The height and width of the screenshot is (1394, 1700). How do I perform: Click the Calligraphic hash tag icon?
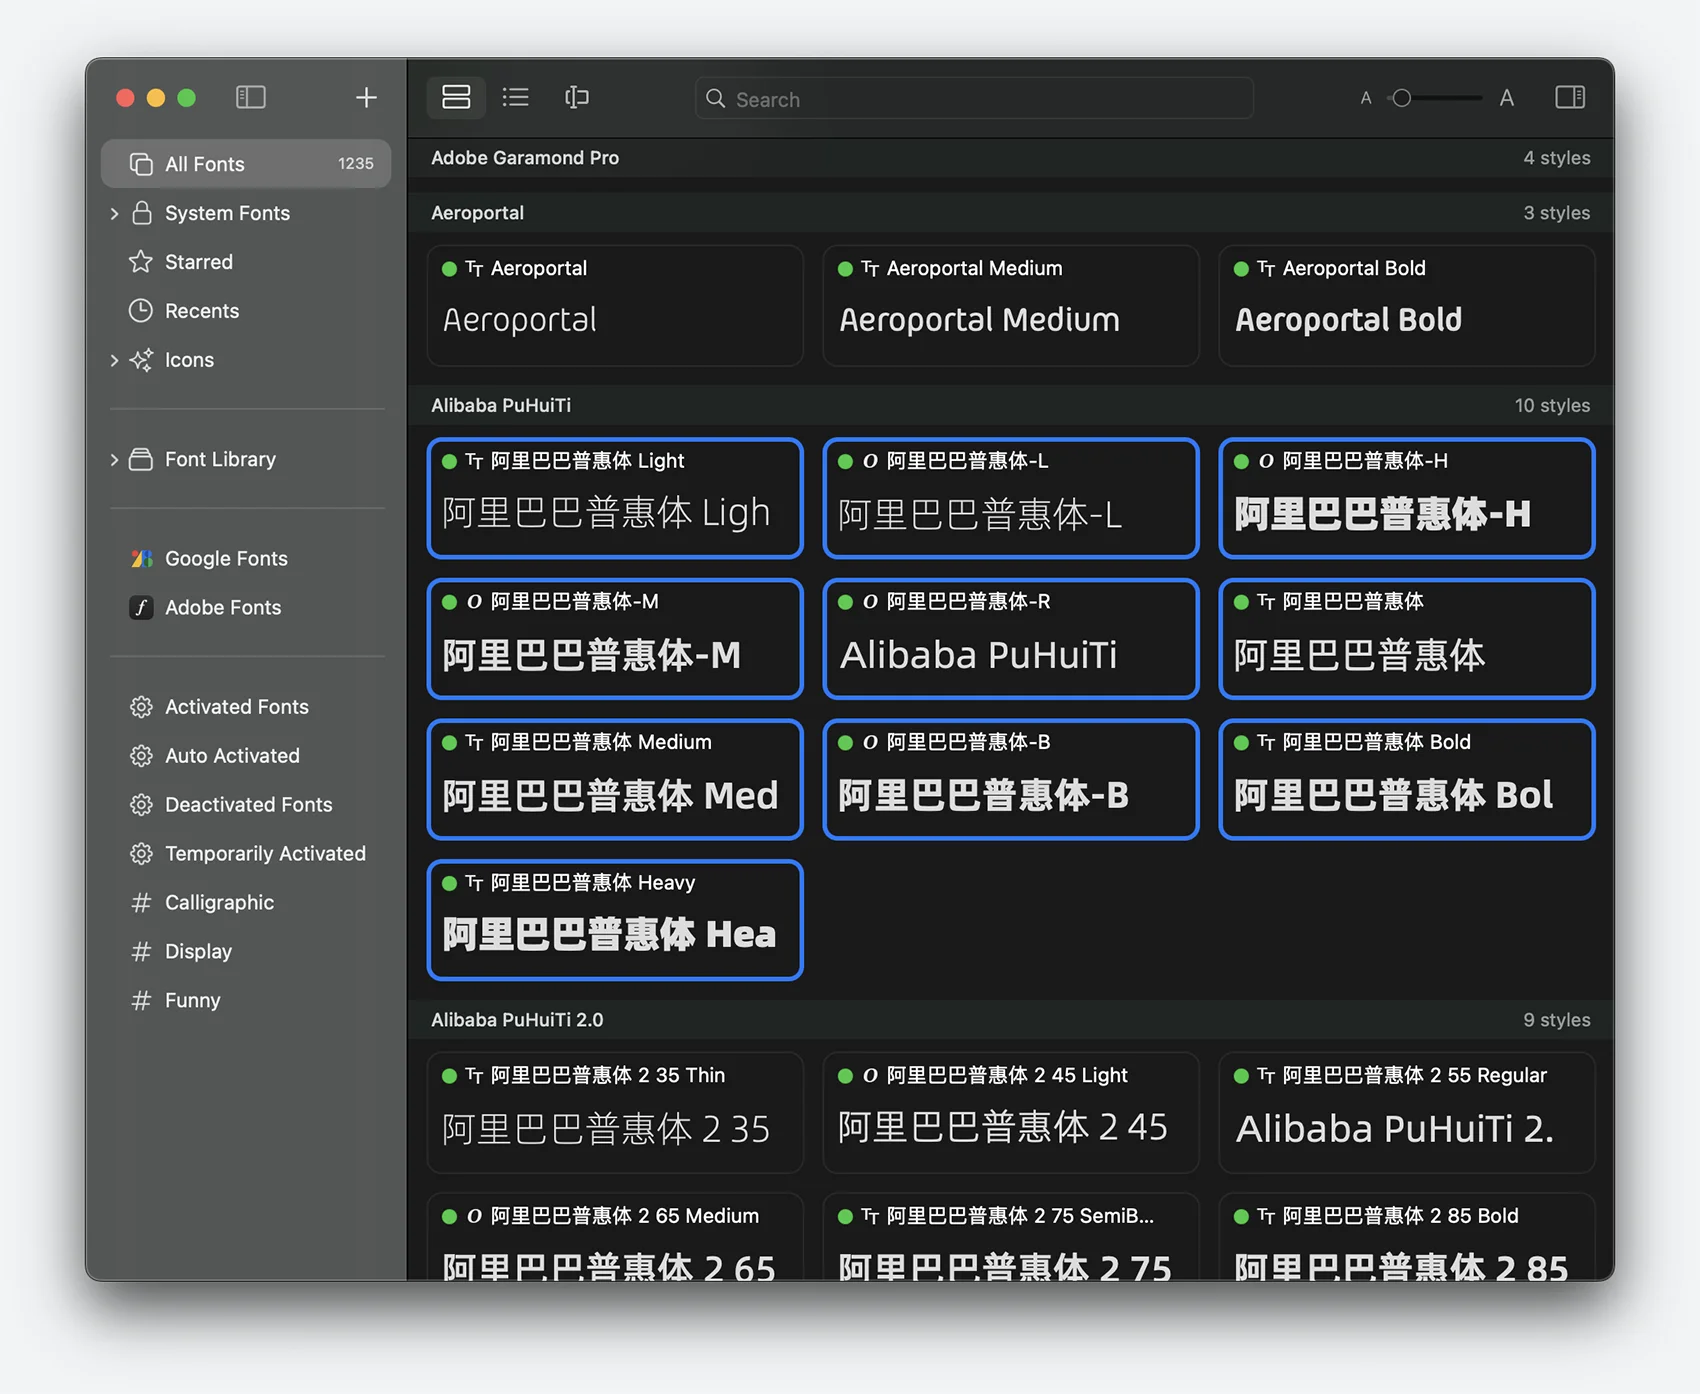pyautogui.click(x=141, y=903)
